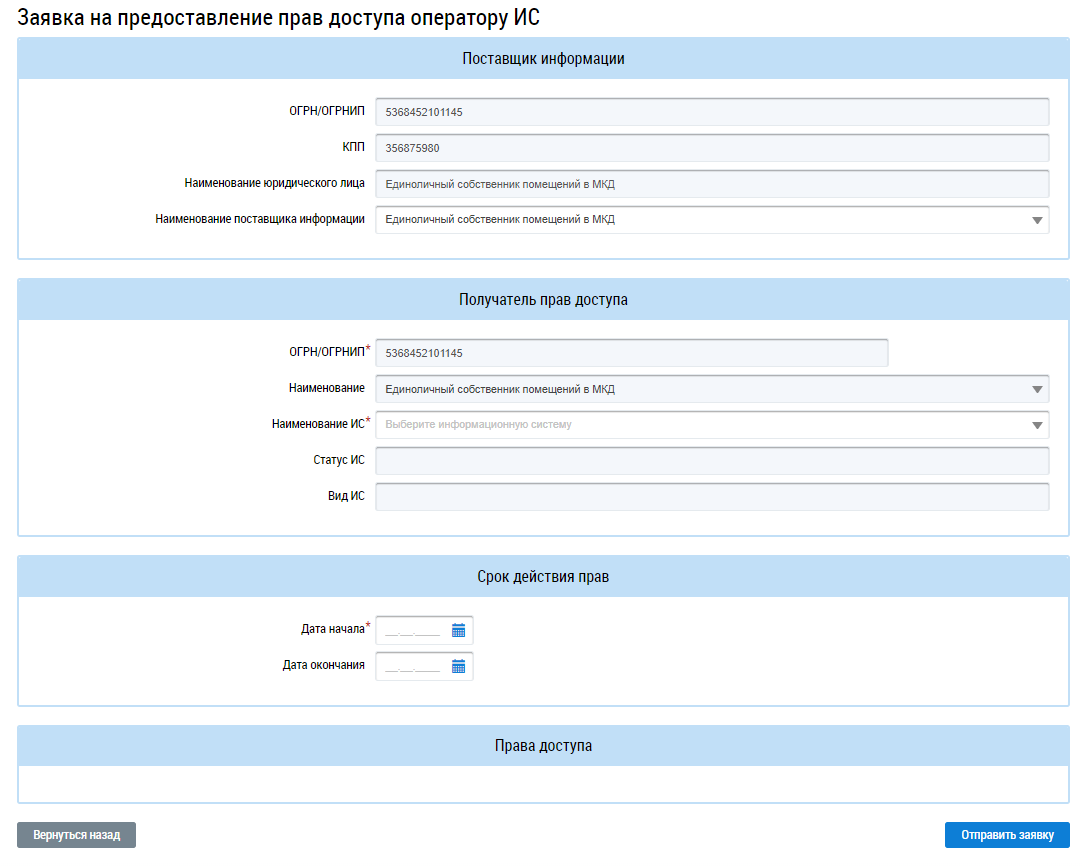Click Получатель прав доступа section header
Viewport: 1083px width, 866px height.
tap(543, 300)
